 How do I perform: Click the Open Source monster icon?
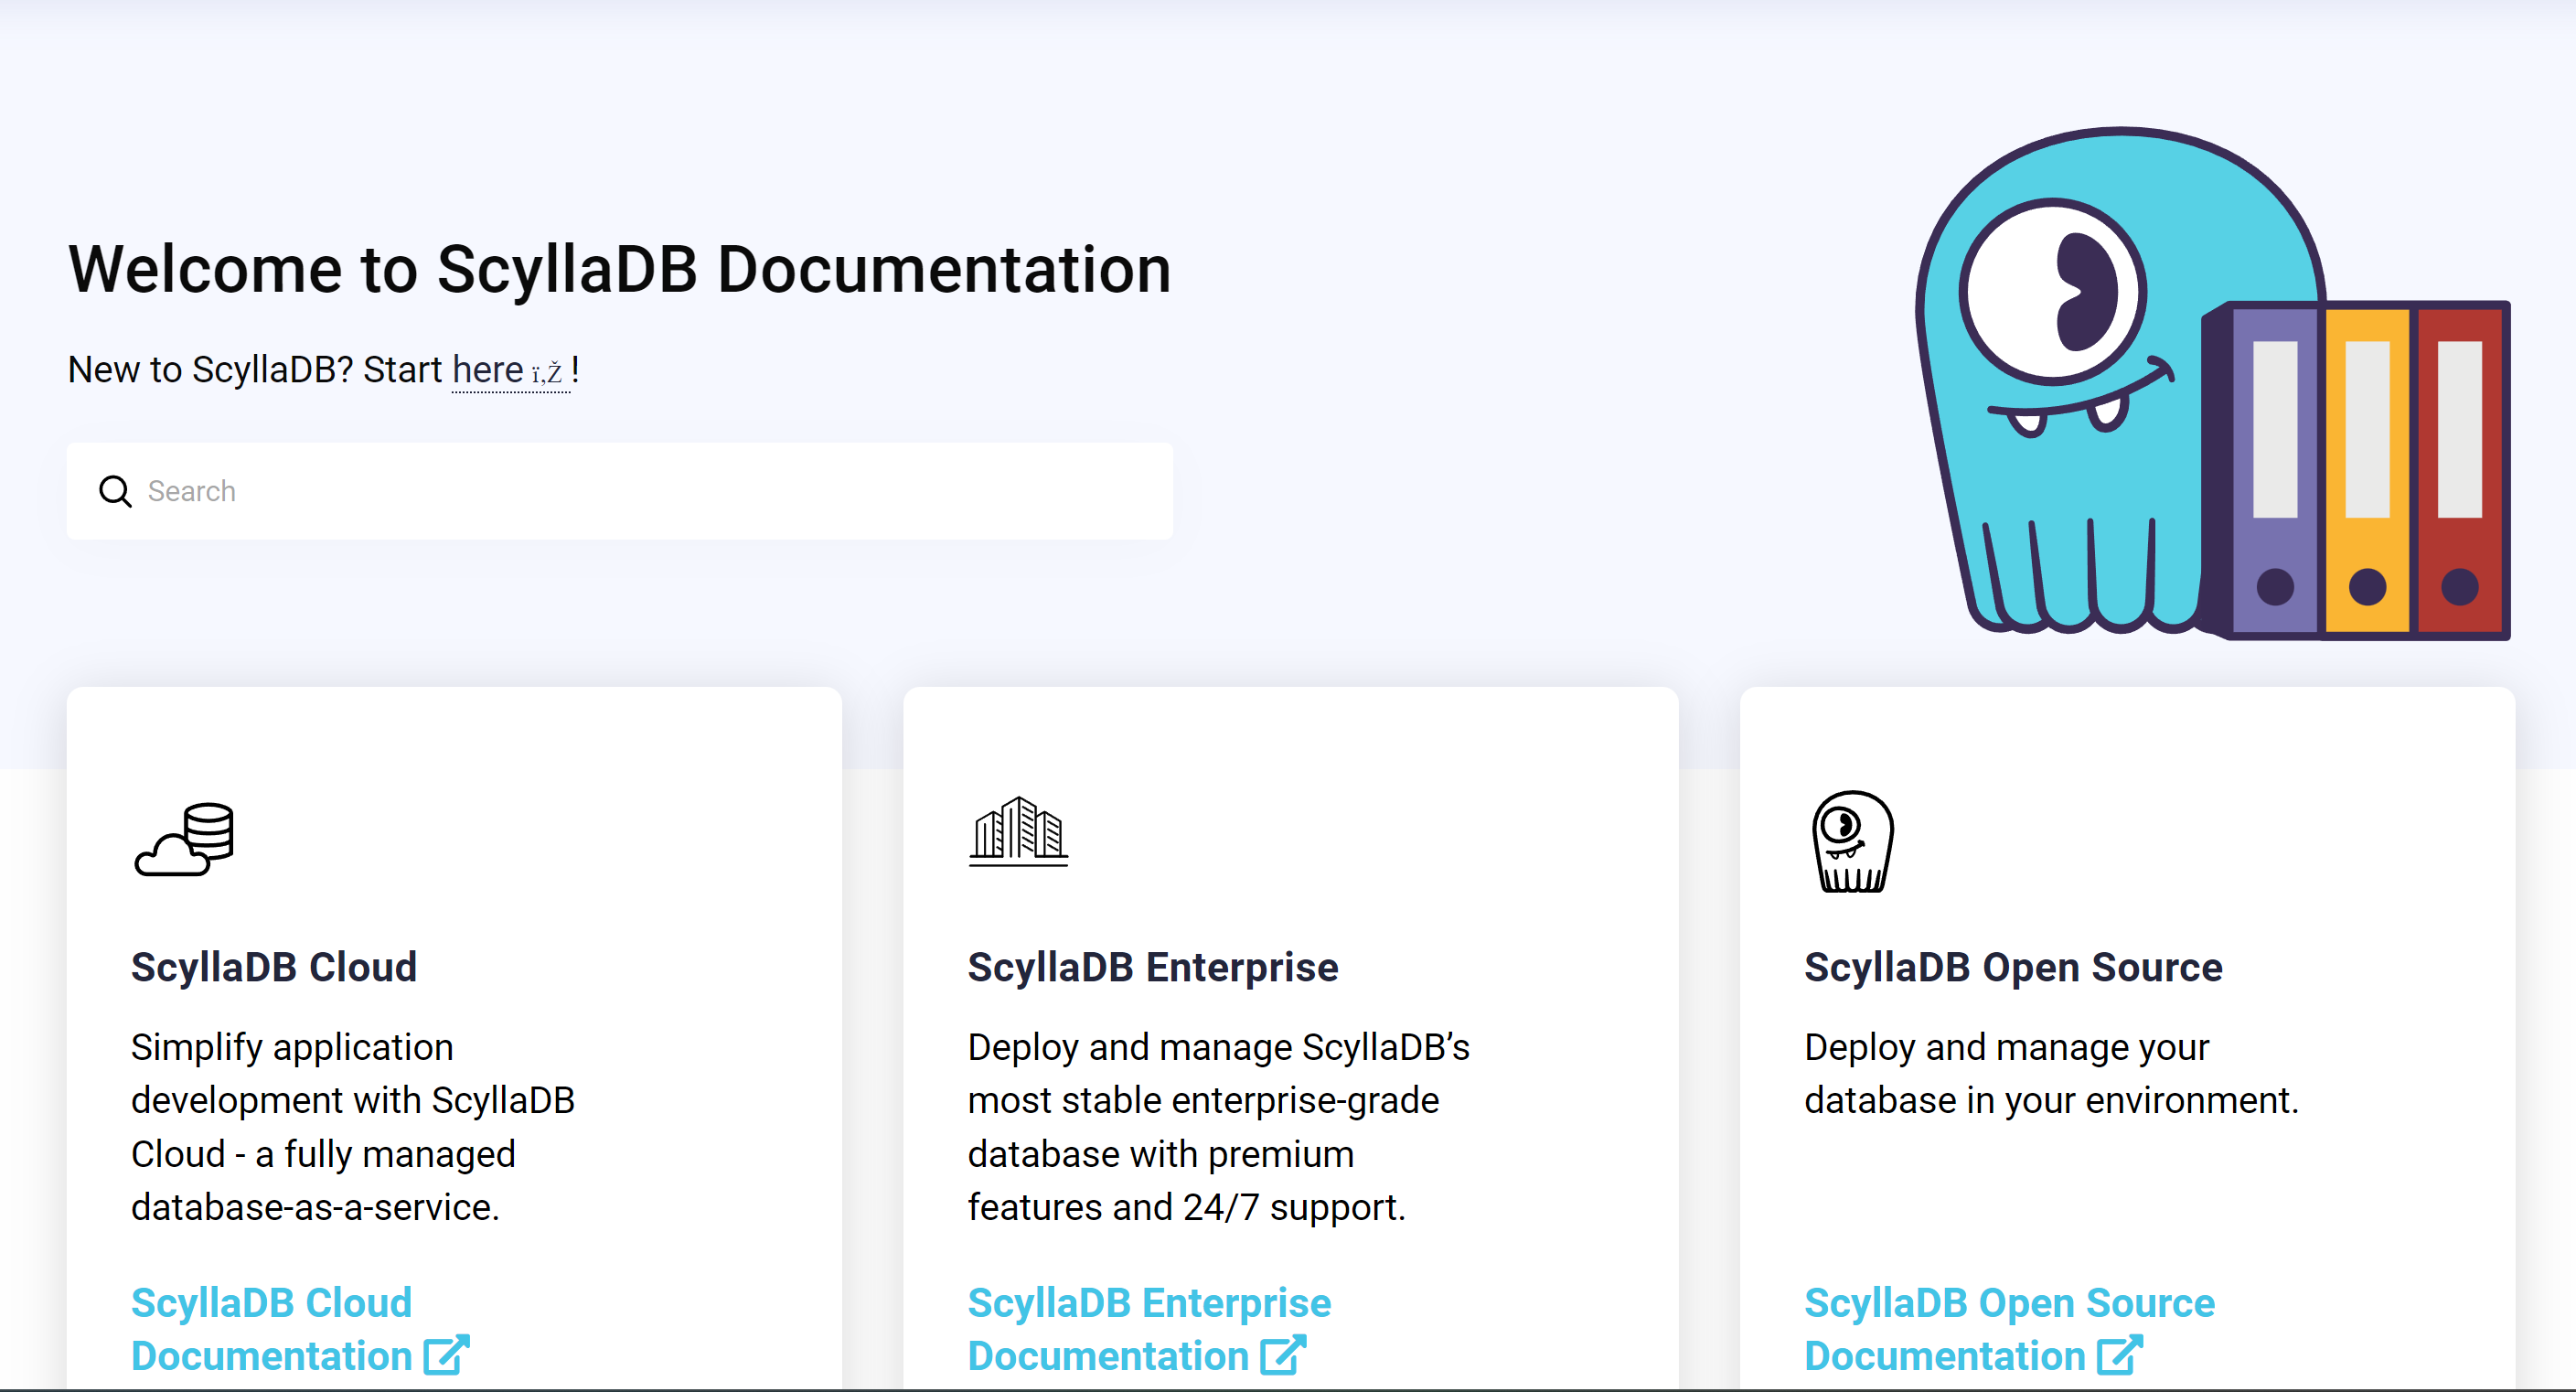[x=1852, y=841]
